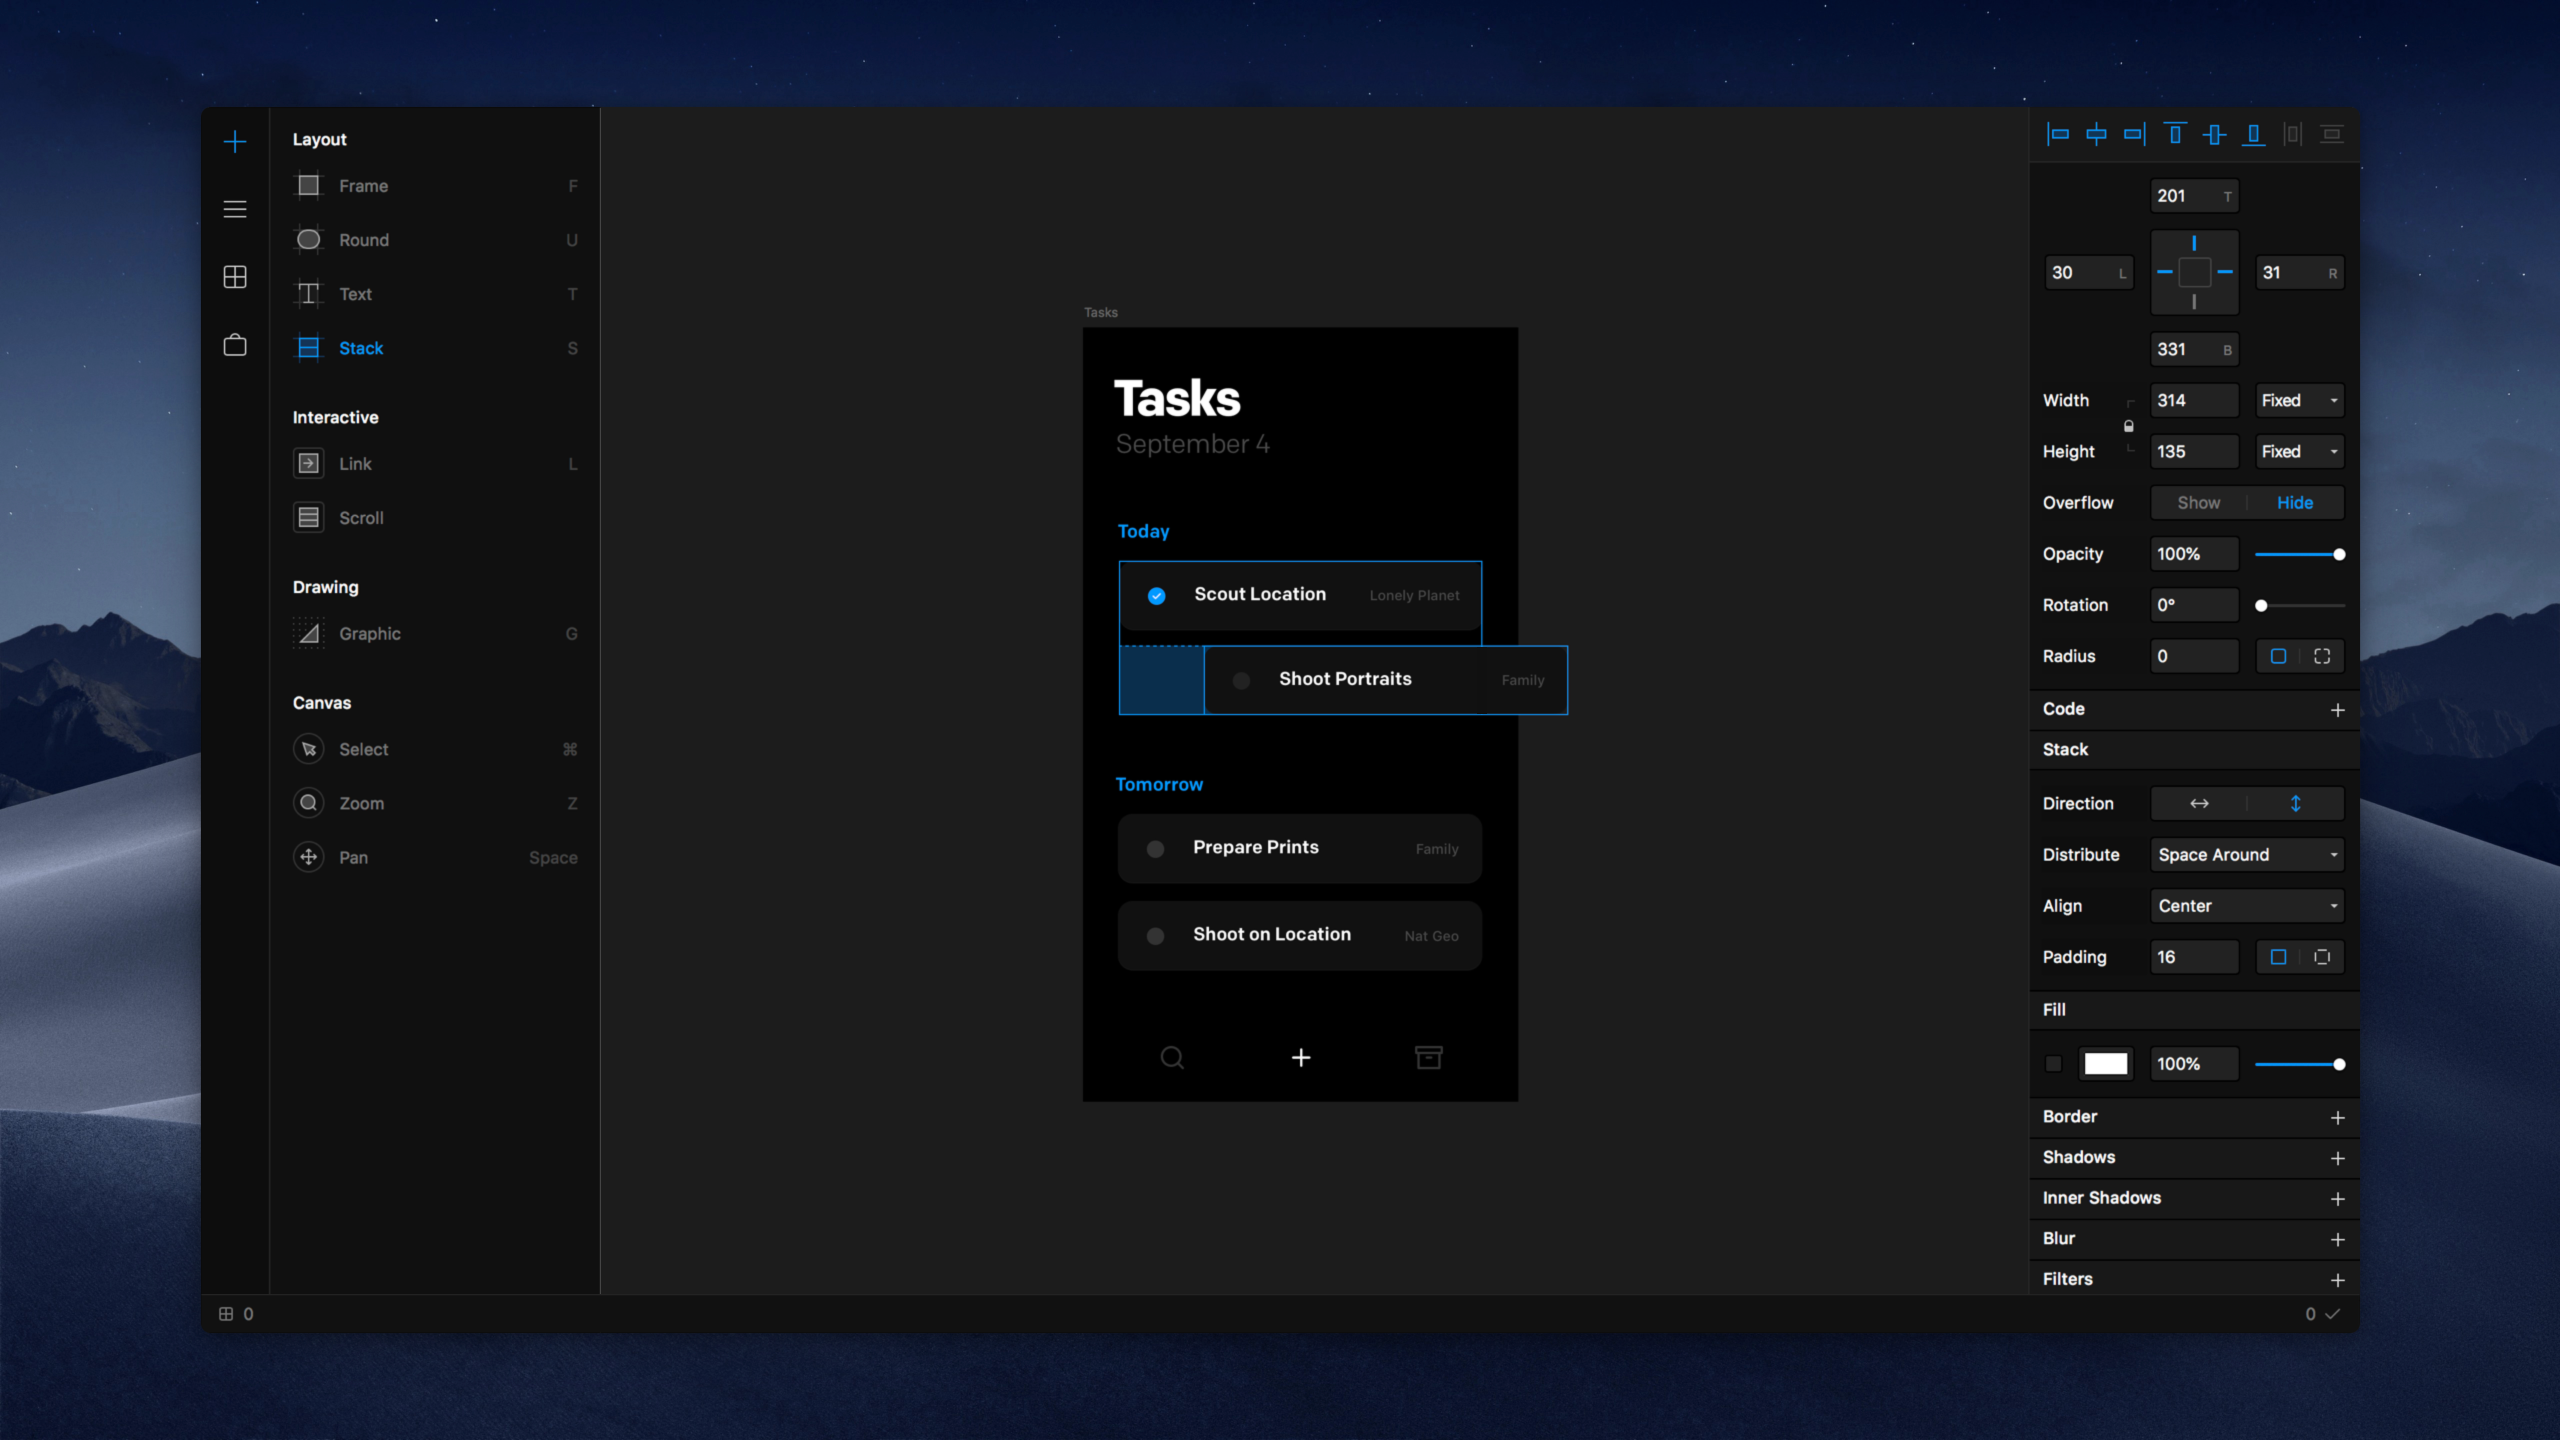Switch Overflow to Show
2560x1440 pixels.
click(x=2198, y=502)
